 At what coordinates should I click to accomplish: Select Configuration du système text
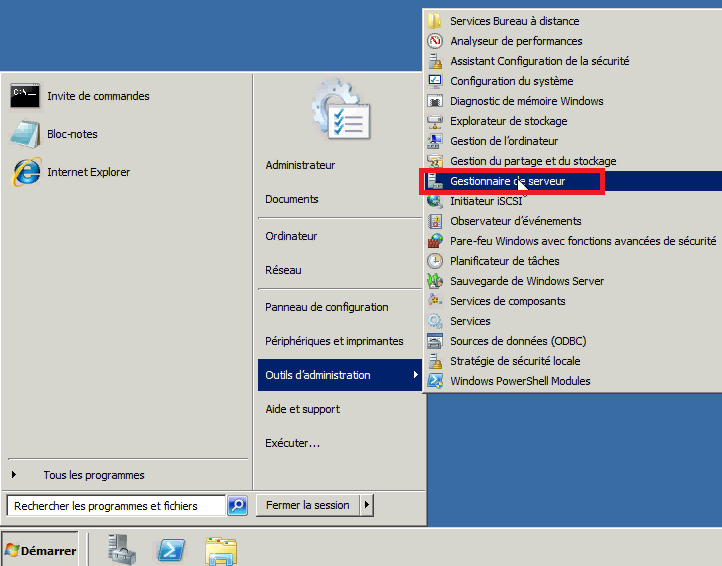(512, 81)
